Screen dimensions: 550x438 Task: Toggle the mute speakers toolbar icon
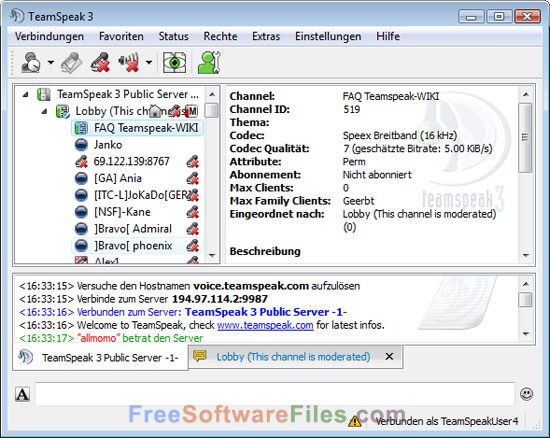(x=129, y=62)
